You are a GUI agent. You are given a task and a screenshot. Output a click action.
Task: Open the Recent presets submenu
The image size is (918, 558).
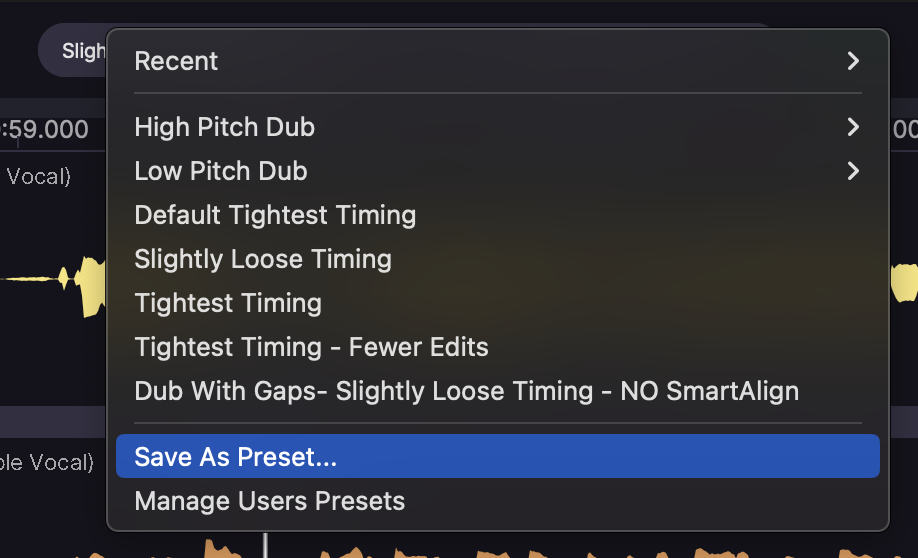click(176, 61)
